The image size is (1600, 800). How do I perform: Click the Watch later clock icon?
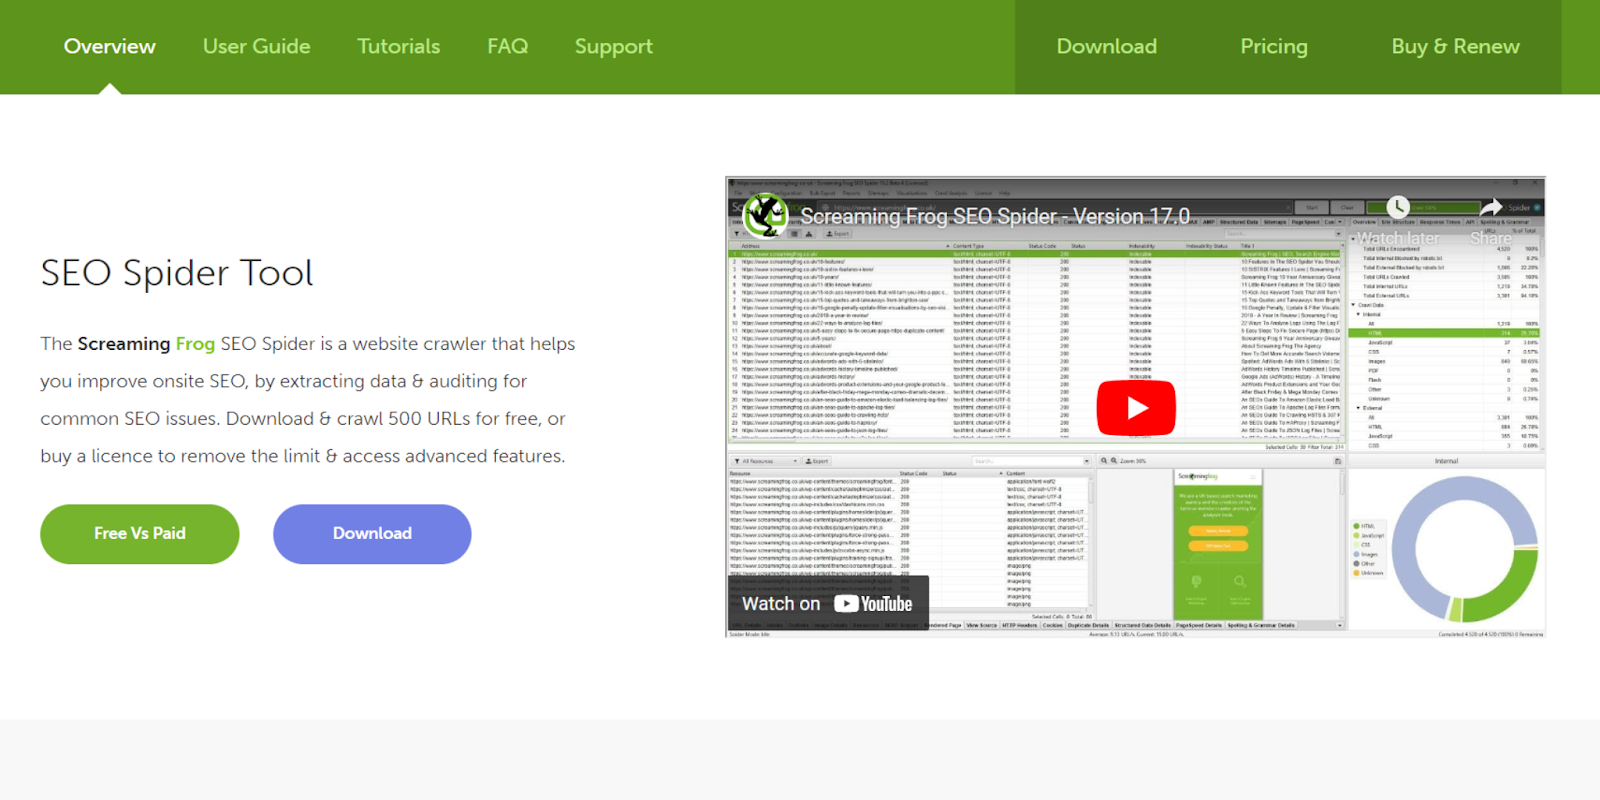coord(1397,207)
